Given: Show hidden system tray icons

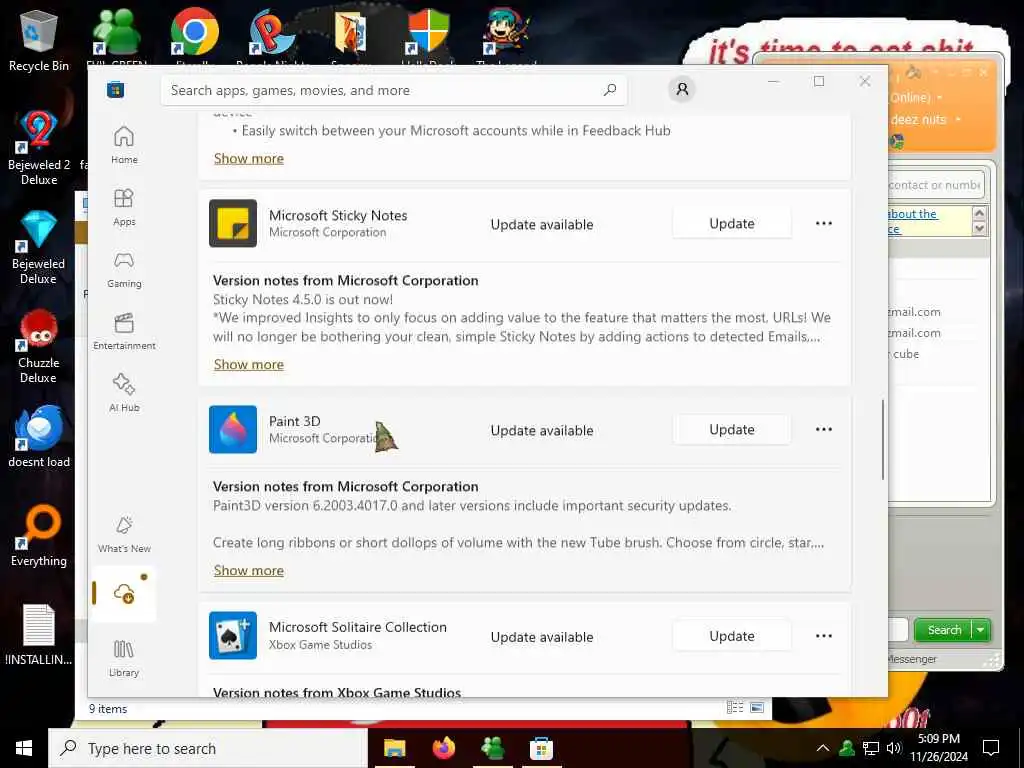Looking at the screenshot, I should click(x=823, y=748).
